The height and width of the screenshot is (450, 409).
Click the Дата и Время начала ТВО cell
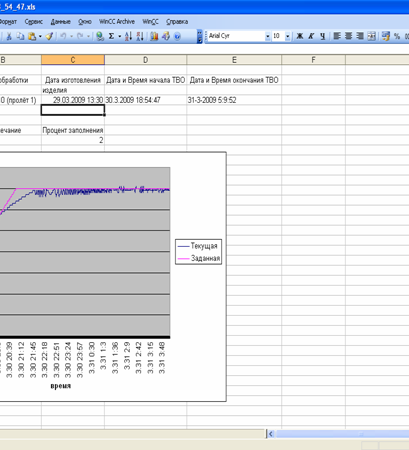pos(146,80)
